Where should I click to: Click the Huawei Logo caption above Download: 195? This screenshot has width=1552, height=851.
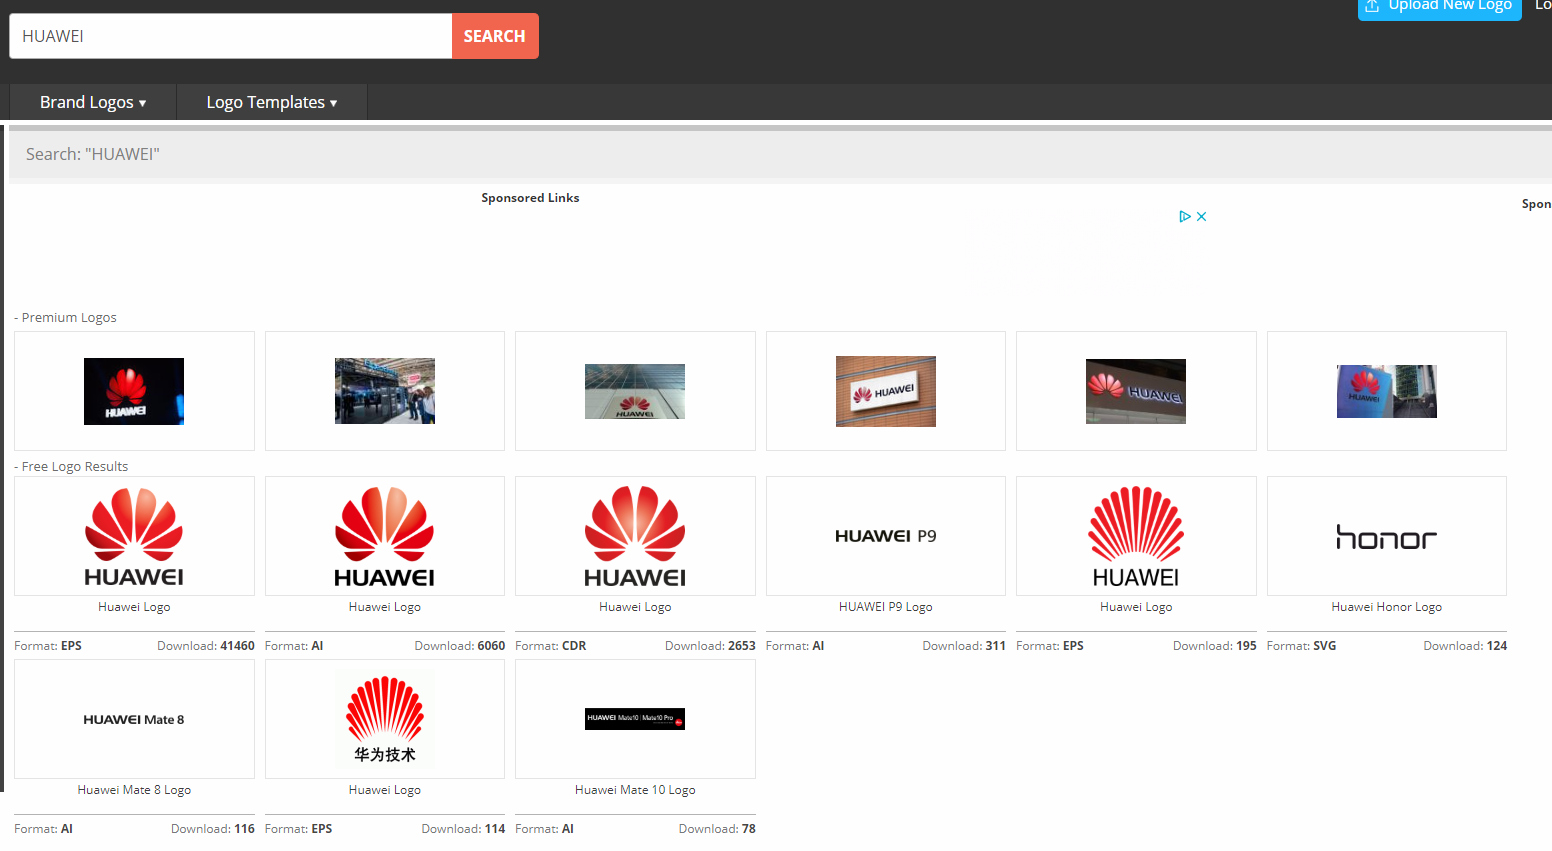[1136, 607]
